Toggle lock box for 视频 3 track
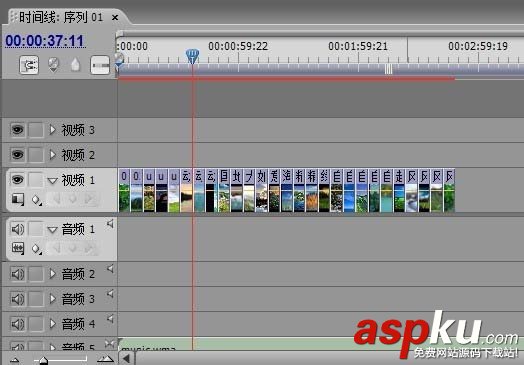The height and width of the screenshot is (365, 524). [x=35, y=130]
